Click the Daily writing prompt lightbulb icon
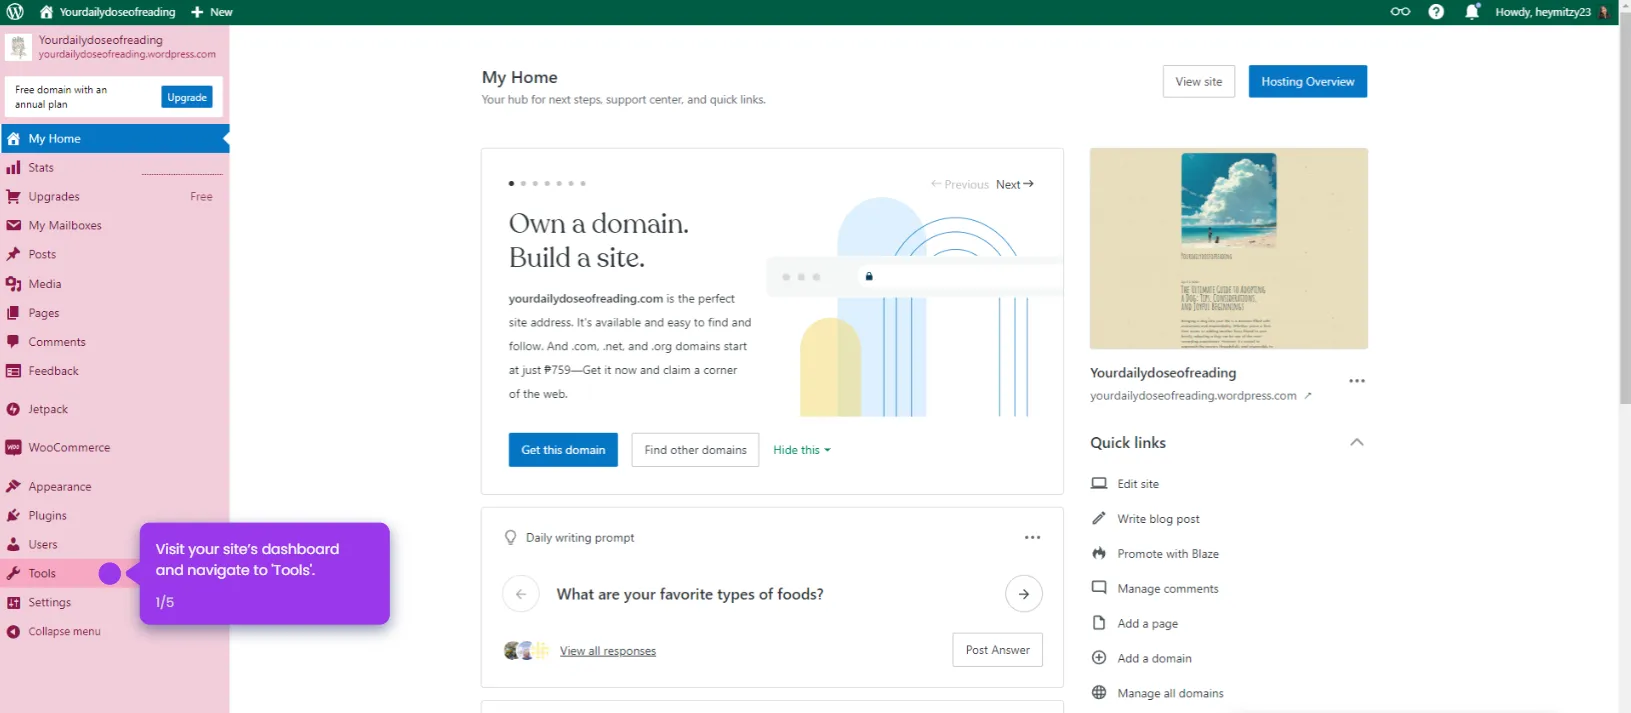1631x713 pixels. 511,538
